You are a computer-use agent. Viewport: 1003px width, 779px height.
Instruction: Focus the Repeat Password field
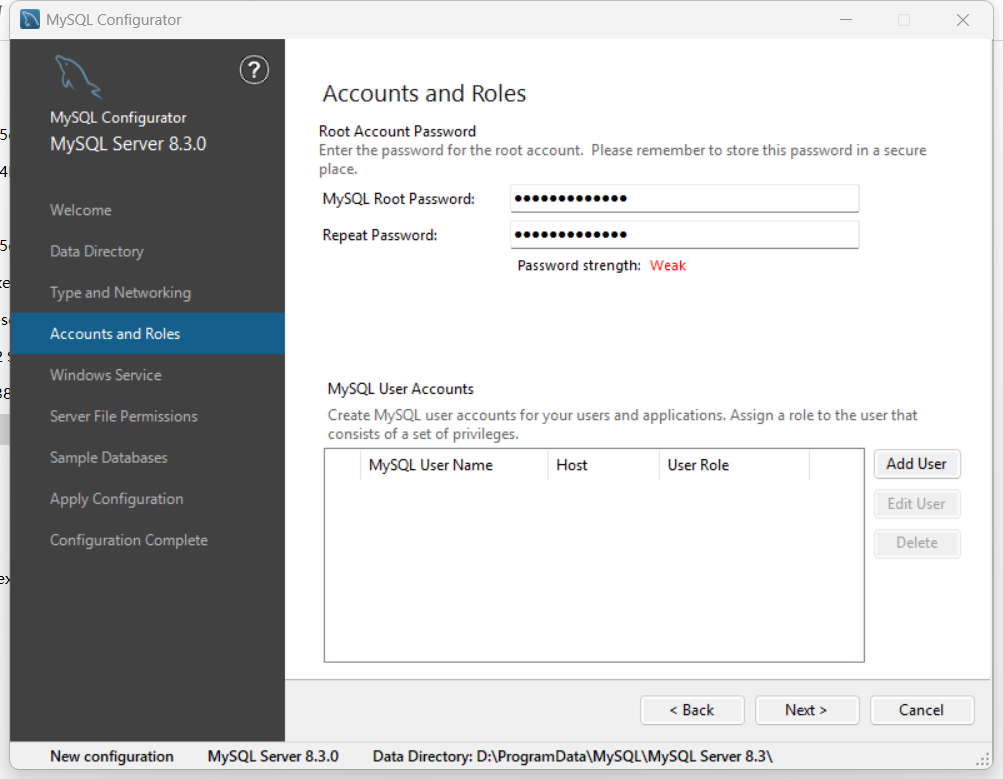click(684, 235)
